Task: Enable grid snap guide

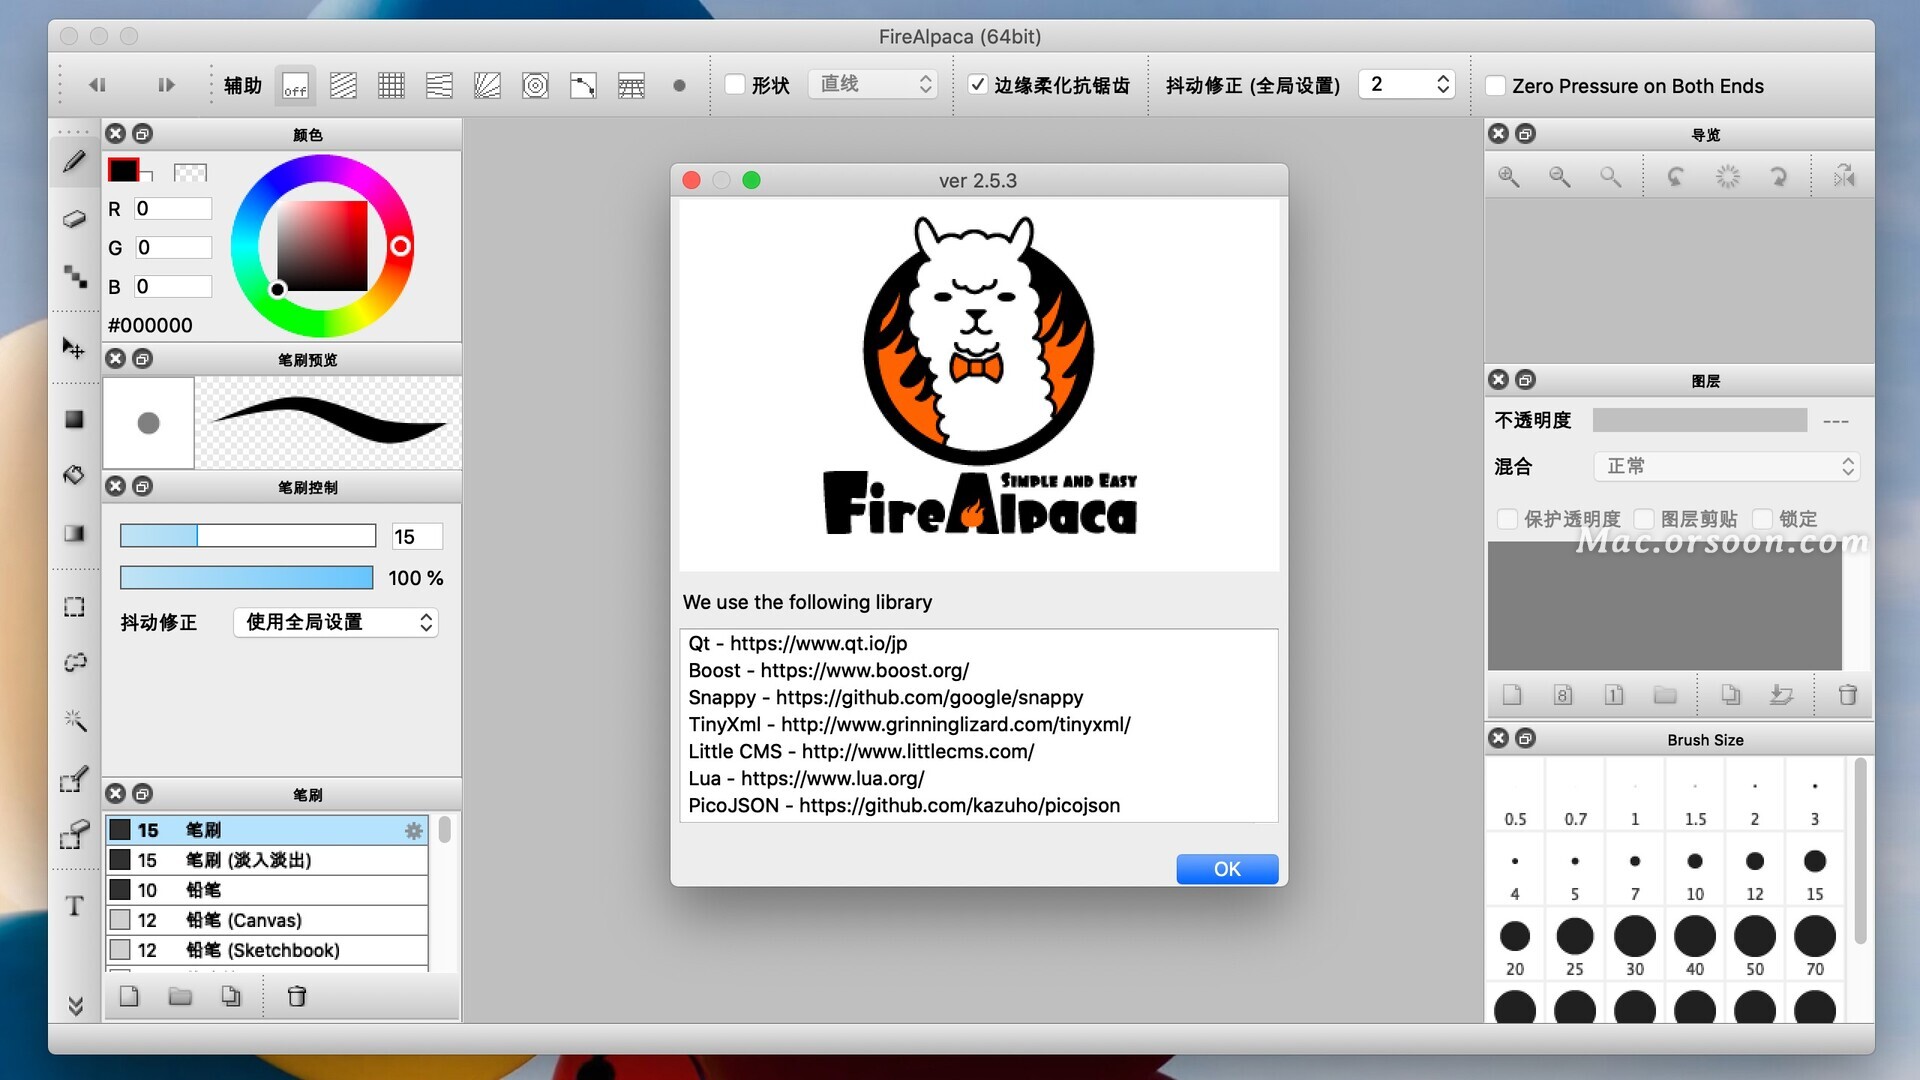Action: point(391,86)
